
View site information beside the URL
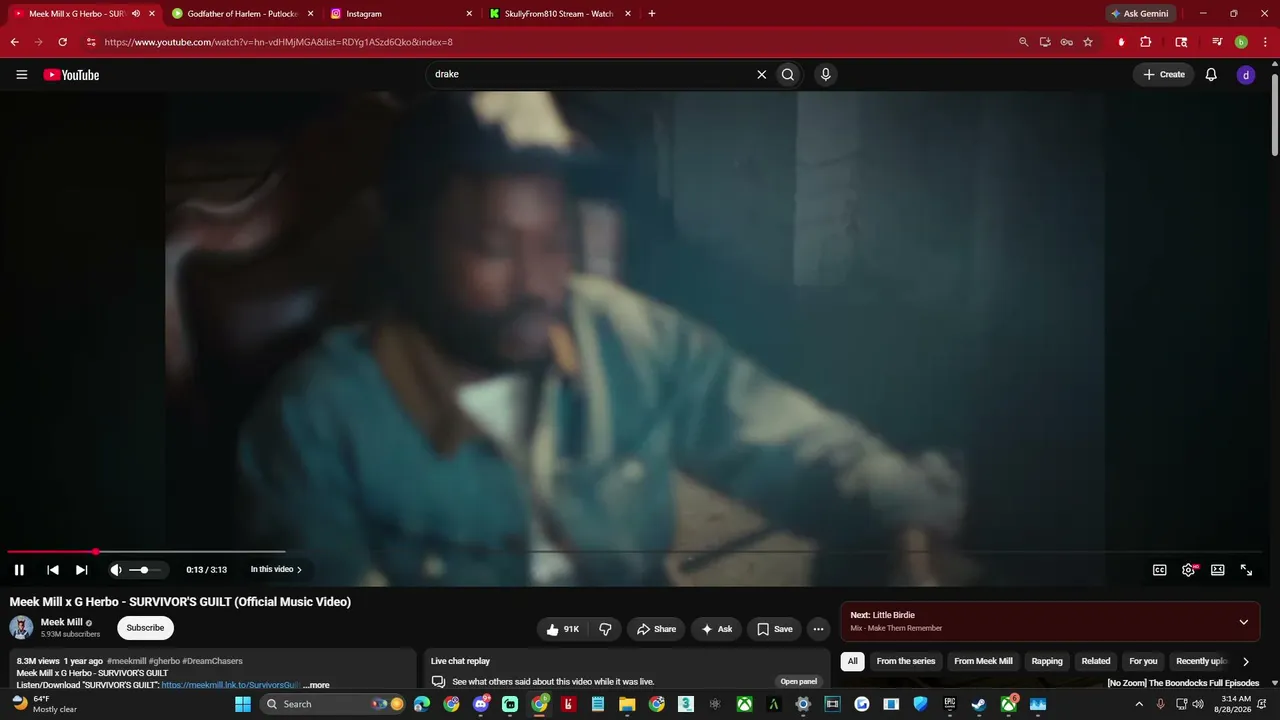click(91, 42)
